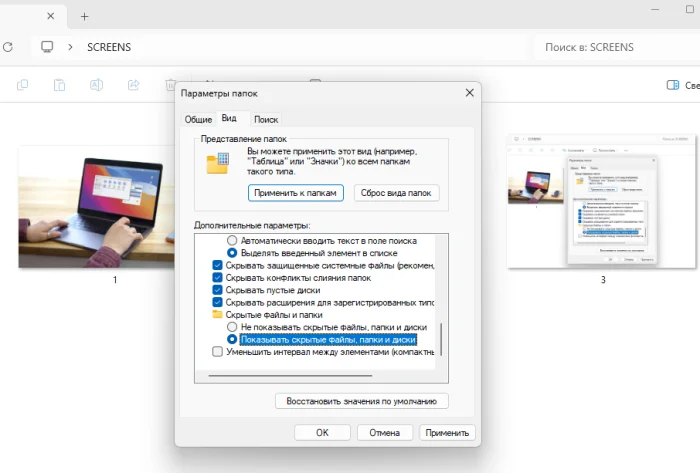Click the refresh icon beside the address bar
Image resolution: width=700 pixels, height=473 pixels.
[8, 47]
